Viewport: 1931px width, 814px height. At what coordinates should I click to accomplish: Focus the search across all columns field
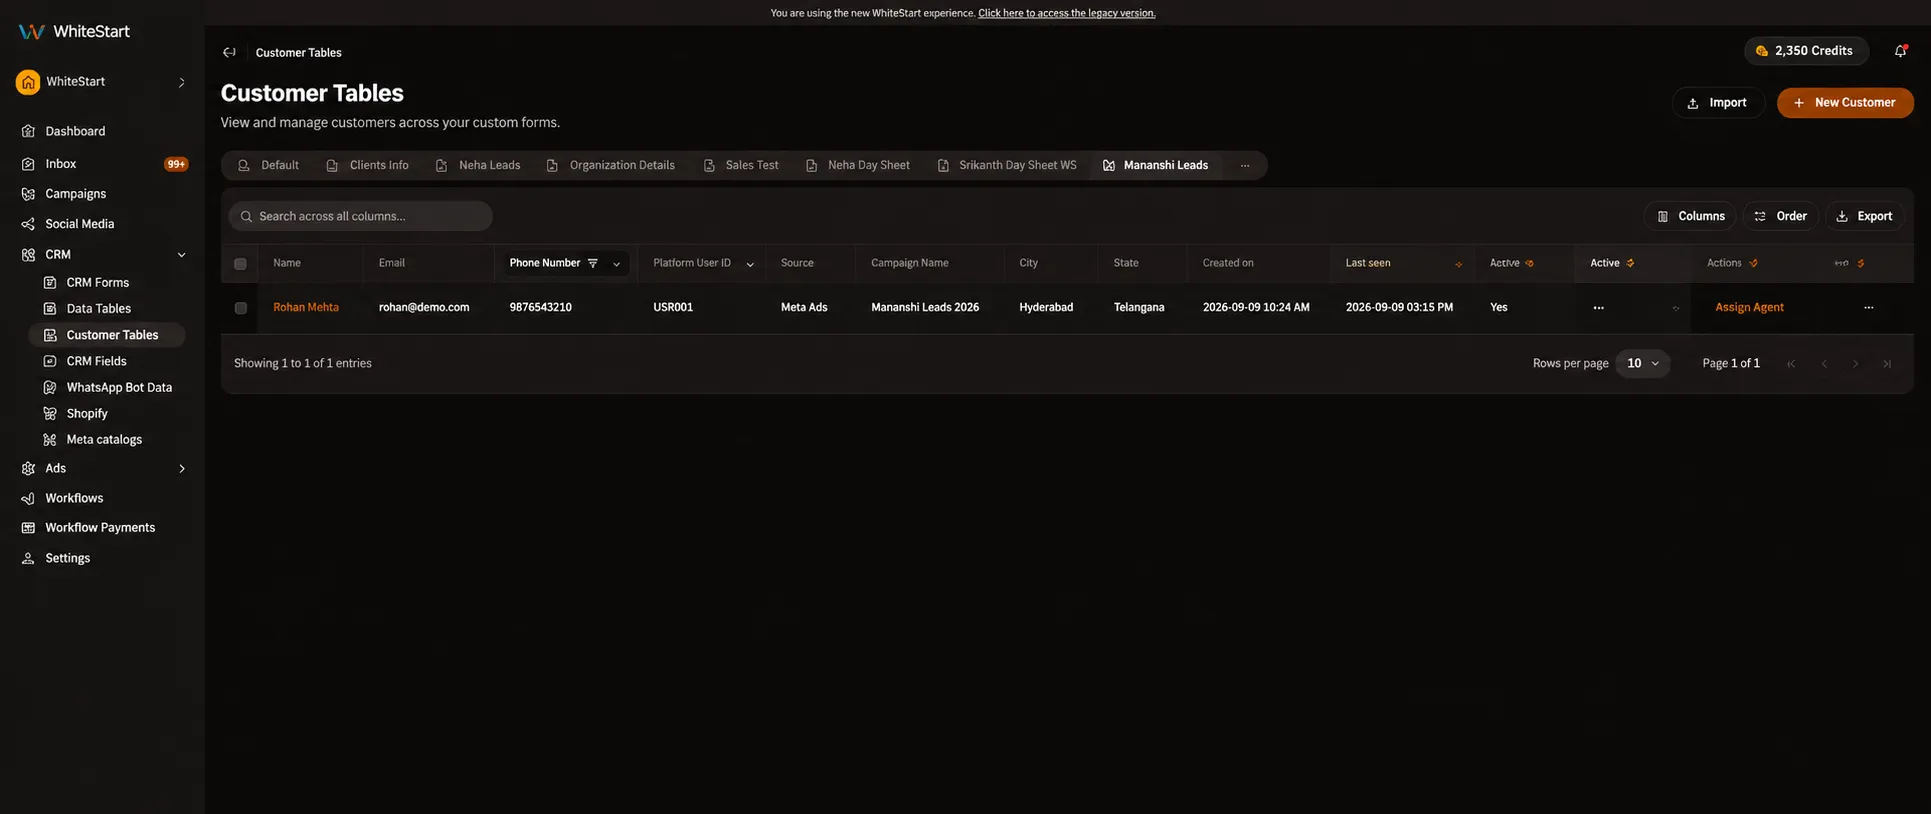pos(360,216)
